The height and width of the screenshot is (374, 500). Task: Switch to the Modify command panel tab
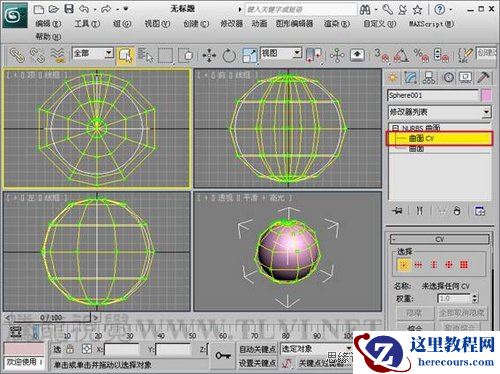tap(411, 78)
